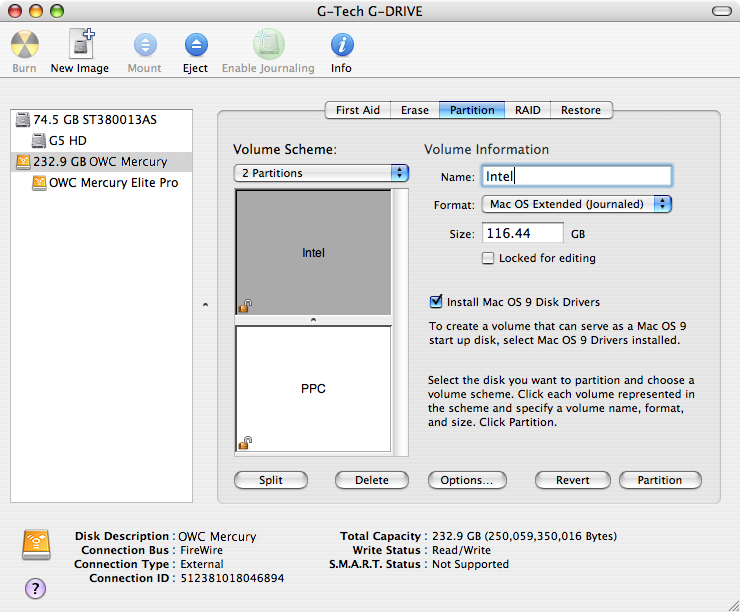Open the Volume Scheme 2 Partitions dropdown

click(321, 173)
